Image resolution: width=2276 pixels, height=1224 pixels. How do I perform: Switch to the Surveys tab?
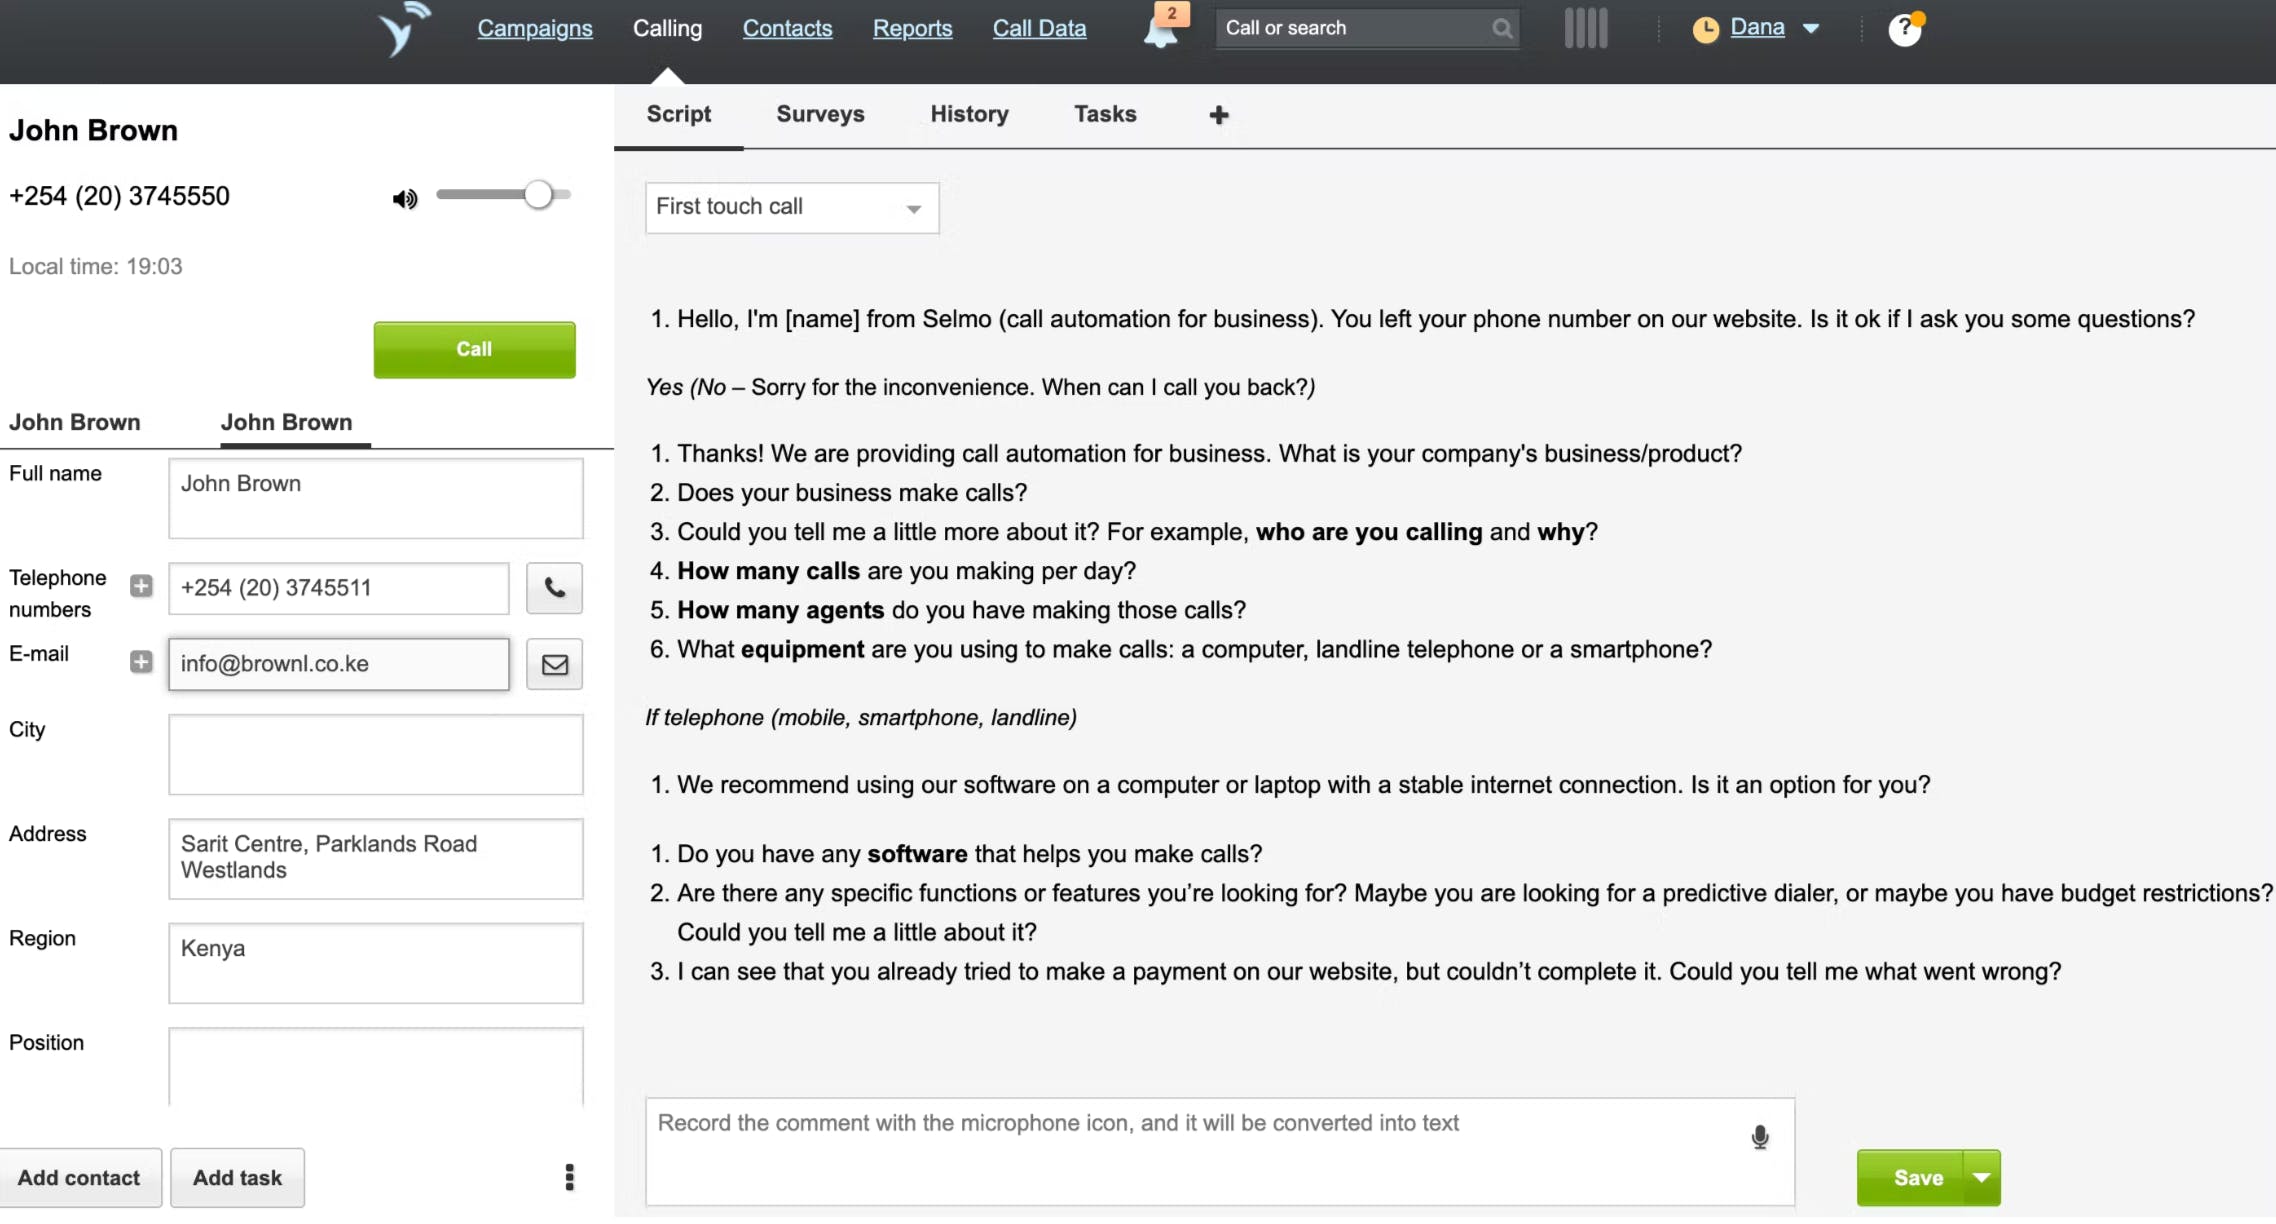[x=820, y=115]
